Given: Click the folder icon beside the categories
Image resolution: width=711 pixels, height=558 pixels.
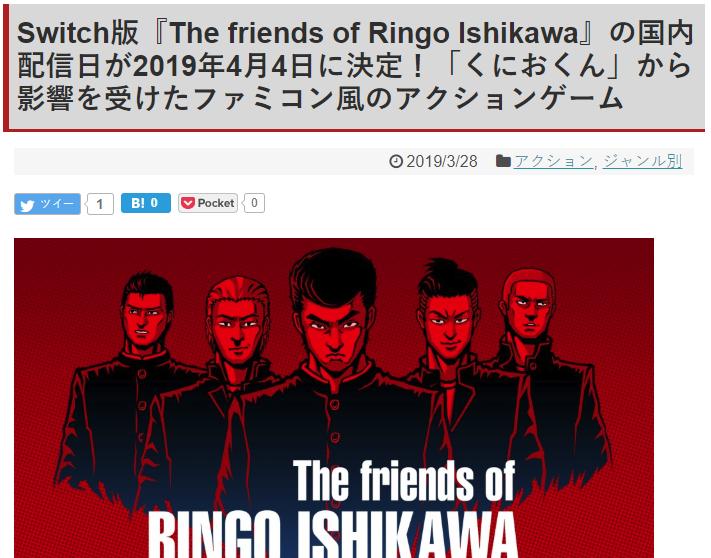Looking at the screenshot, I should point(503,161).
